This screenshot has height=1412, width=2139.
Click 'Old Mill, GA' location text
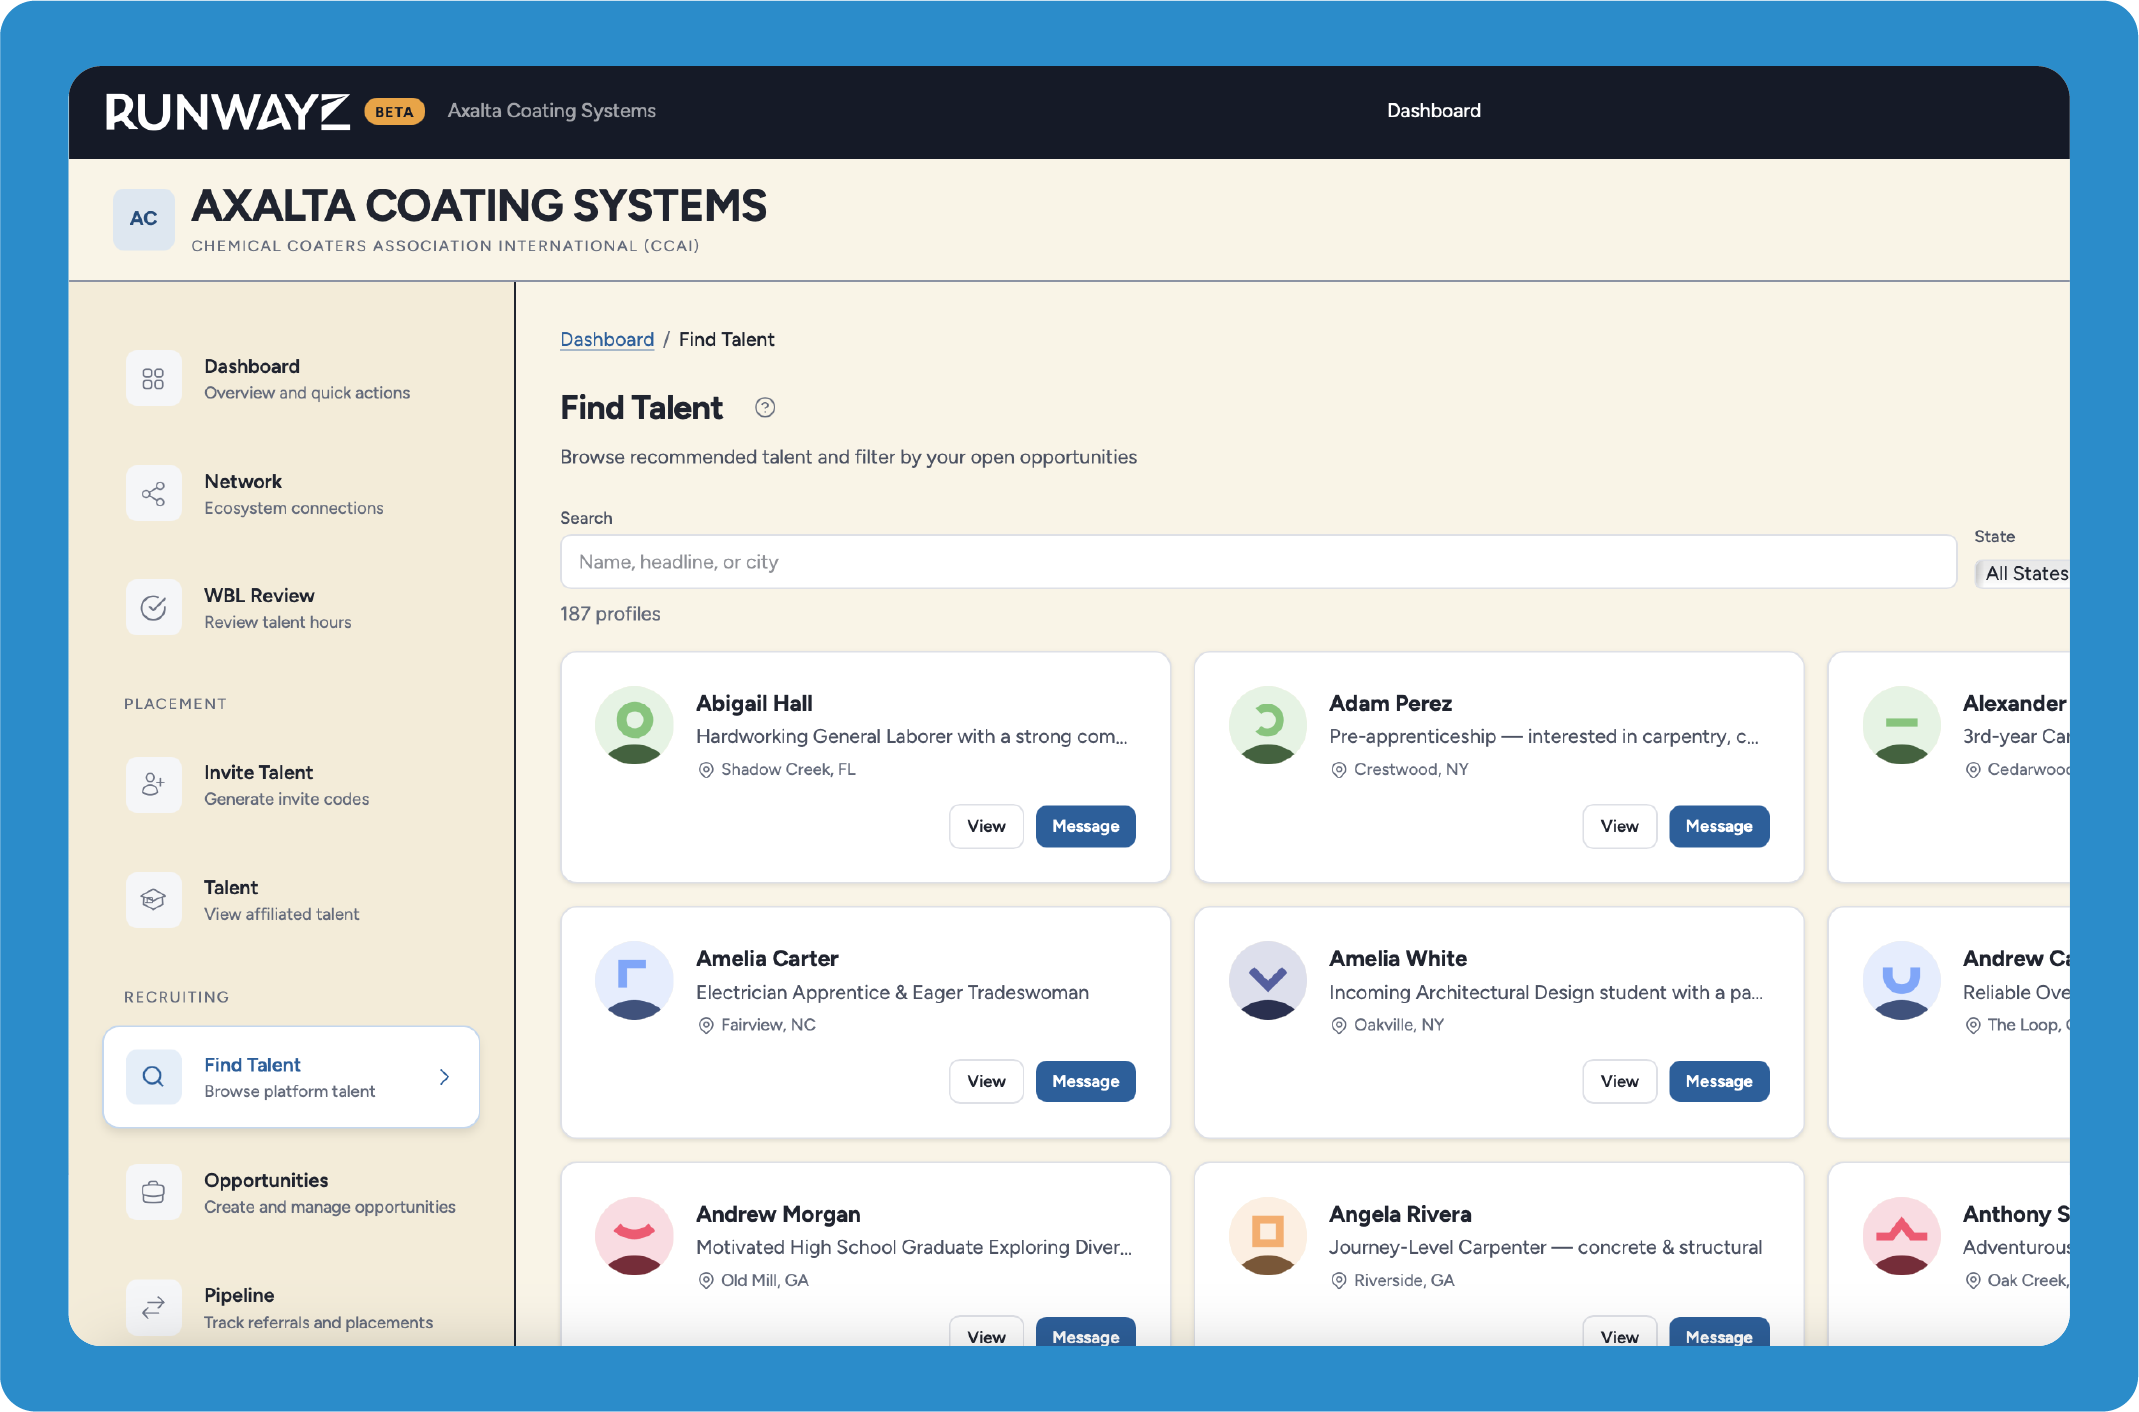764,1281
